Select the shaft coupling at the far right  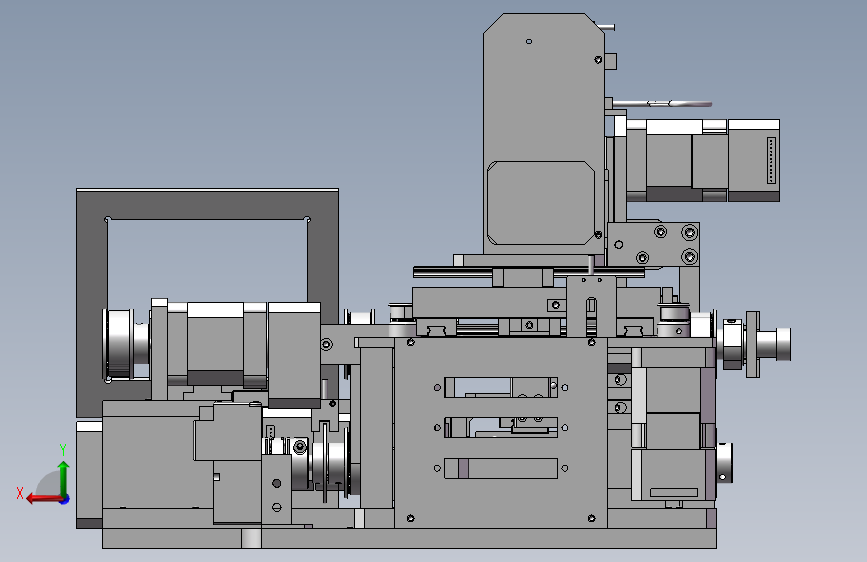(x=755, y=344)
